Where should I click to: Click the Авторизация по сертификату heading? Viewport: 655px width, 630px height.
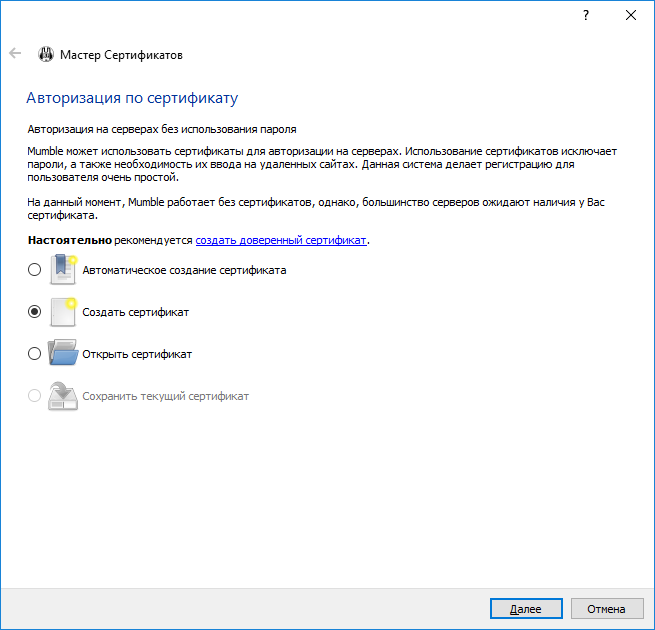tap(131, 99)
